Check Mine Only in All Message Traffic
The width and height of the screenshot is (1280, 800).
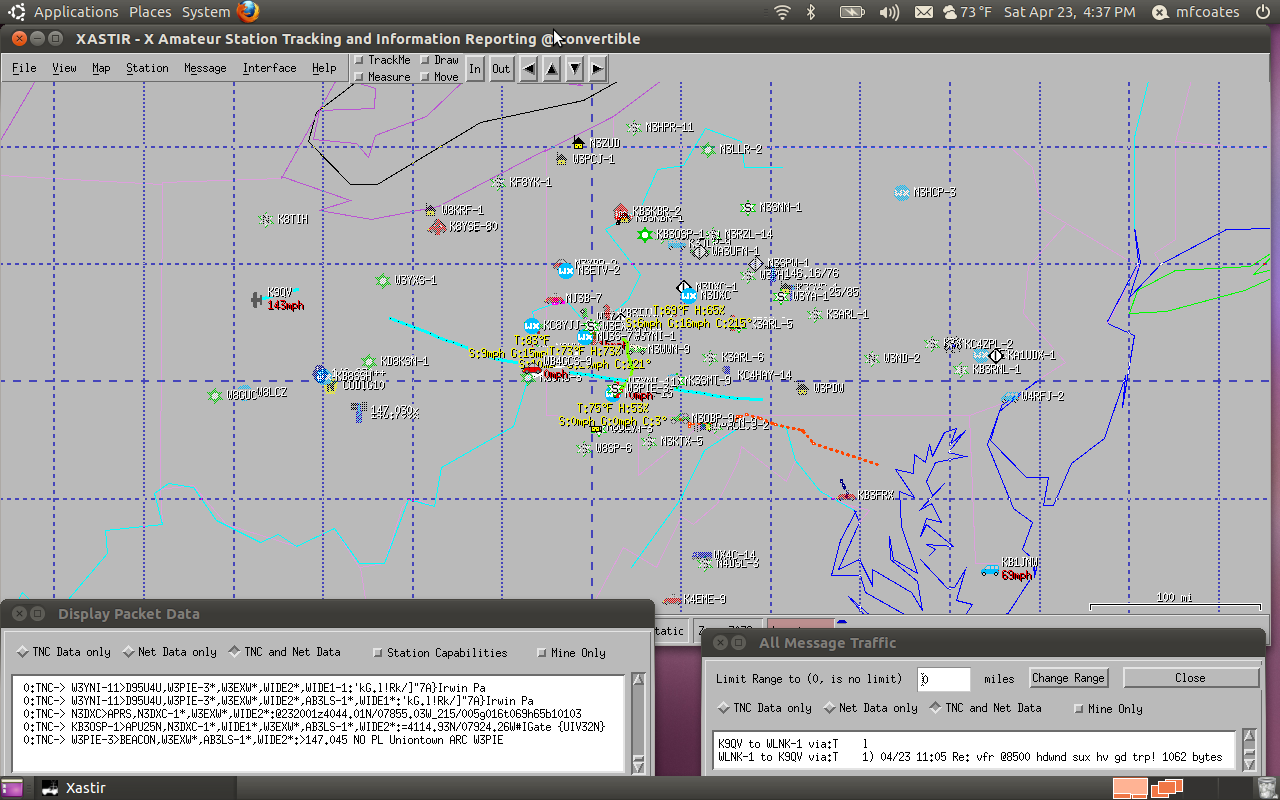click(1078, 708)
